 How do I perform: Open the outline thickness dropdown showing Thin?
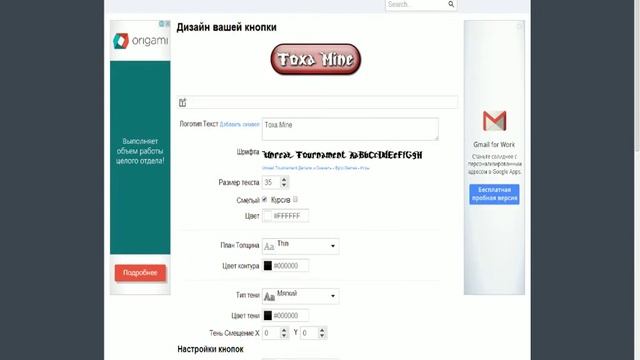point(300,246)
